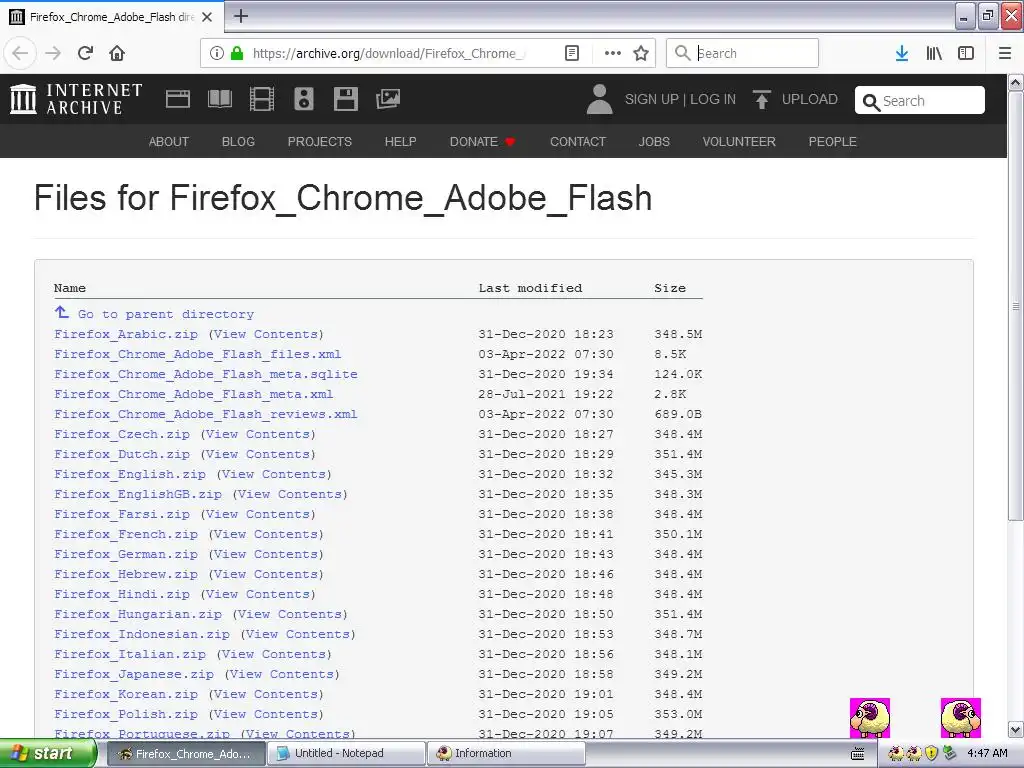Click the user avatar icon
The image size is (1024, 768).
599,99
